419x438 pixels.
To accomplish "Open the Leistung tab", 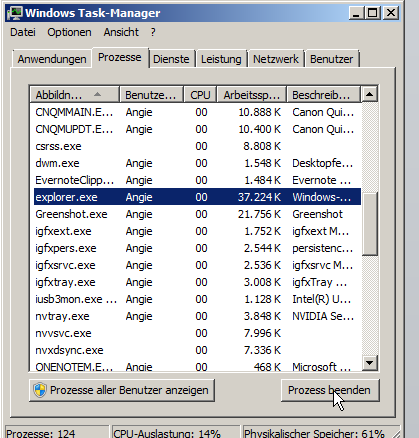I will point(221,59).
